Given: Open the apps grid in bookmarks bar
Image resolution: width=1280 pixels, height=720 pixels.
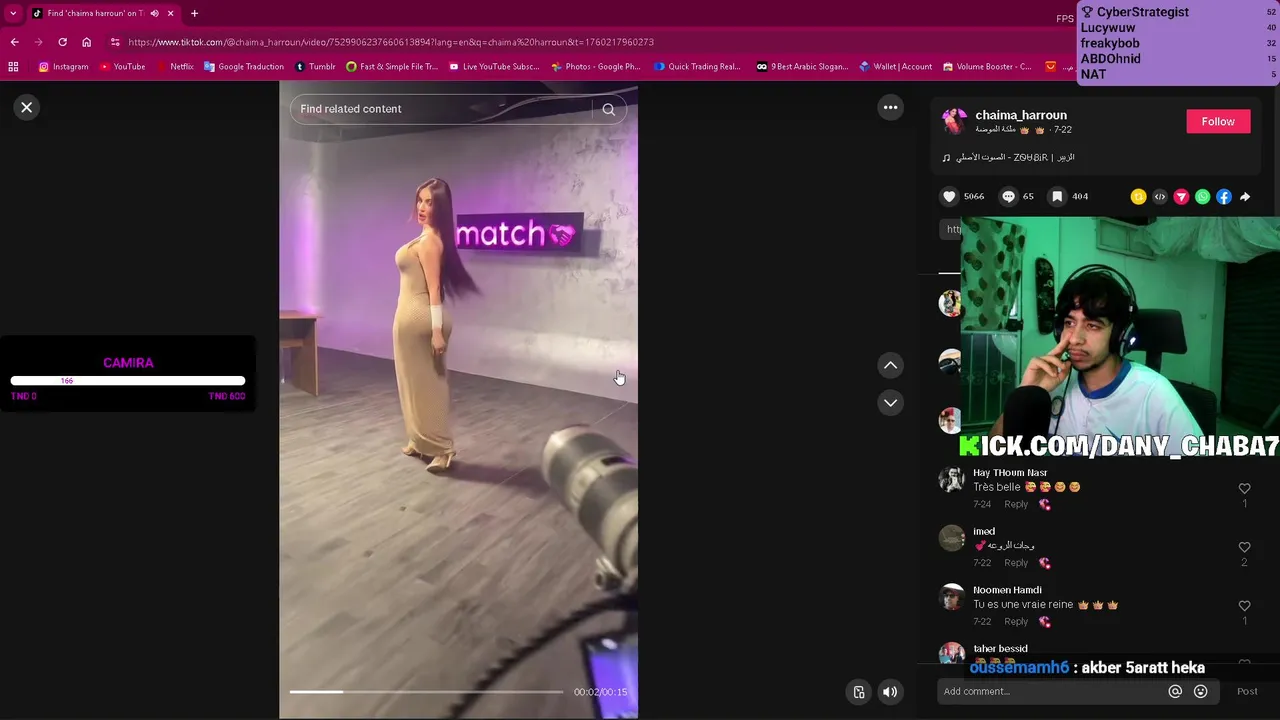Looking at the screenshot, I should click(x=13, y=67).
